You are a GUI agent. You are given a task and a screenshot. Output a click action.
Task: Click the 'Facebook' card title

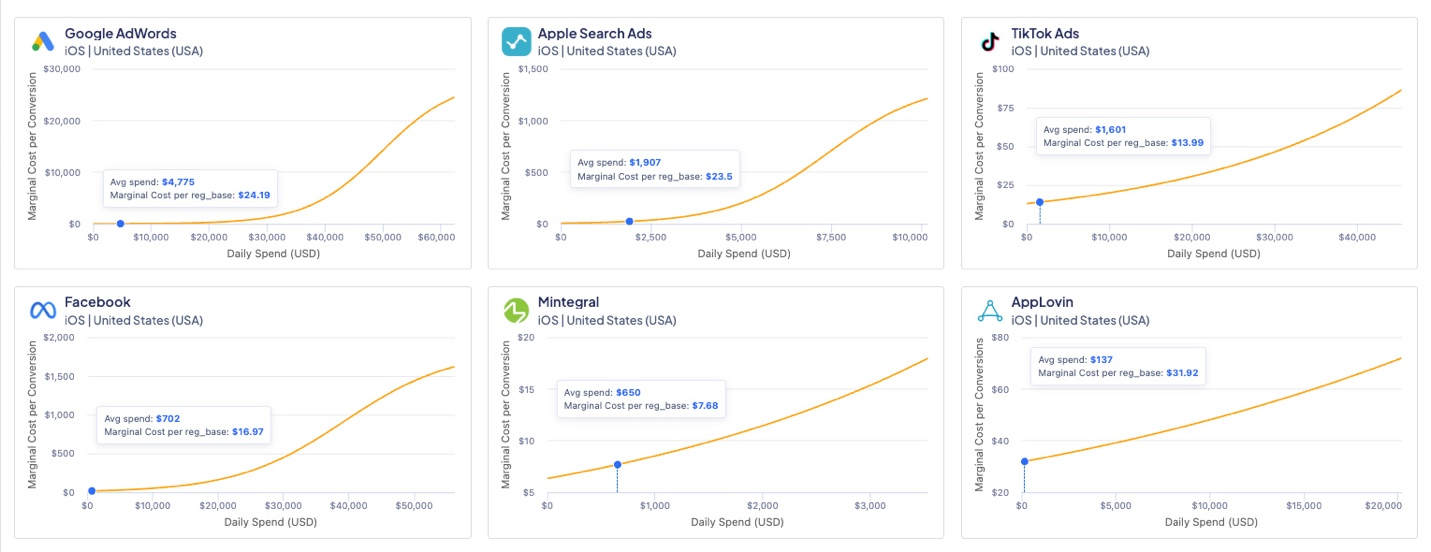coord(97,302)
